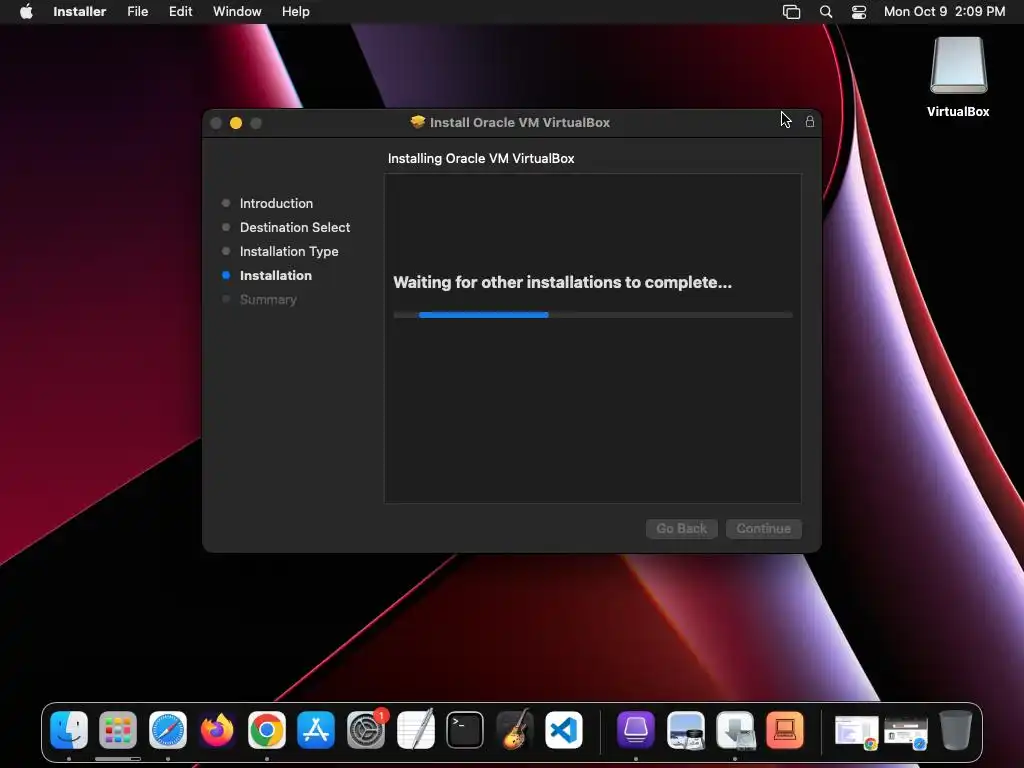1024x768 pixels.
Task: Click the lock icon in installer title bar
Action: [x=810, y=121]
